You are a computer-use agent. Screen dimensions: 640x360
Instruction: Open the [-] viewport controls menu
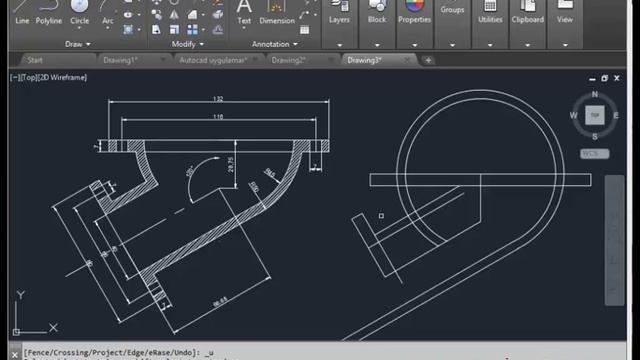point(15,78)
